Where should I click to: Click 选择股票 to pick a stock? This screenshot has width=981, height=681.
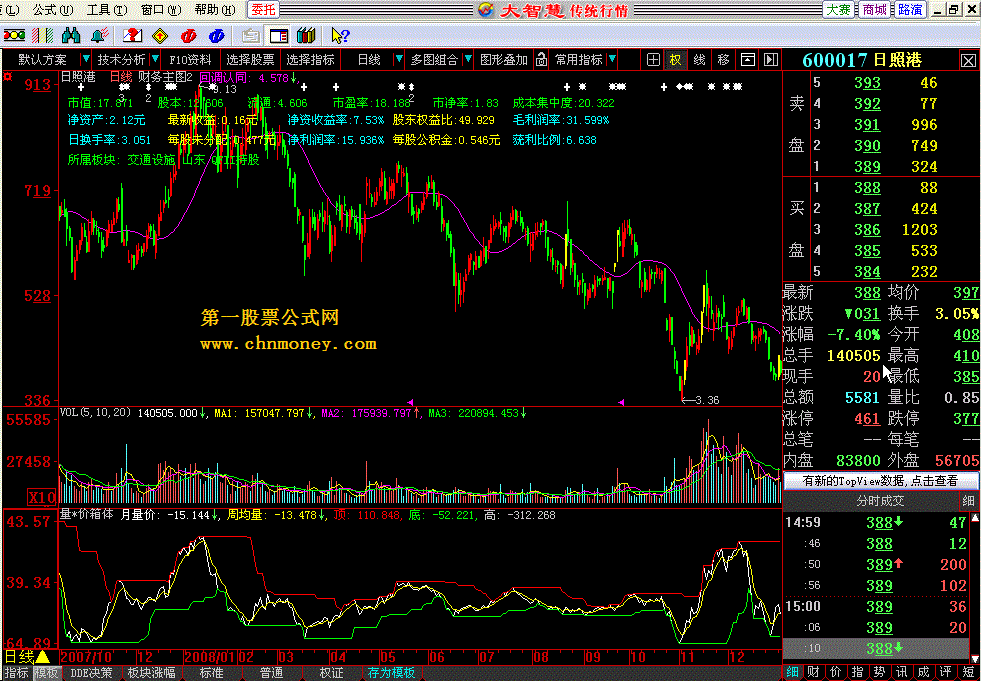(x=250, y=60)
